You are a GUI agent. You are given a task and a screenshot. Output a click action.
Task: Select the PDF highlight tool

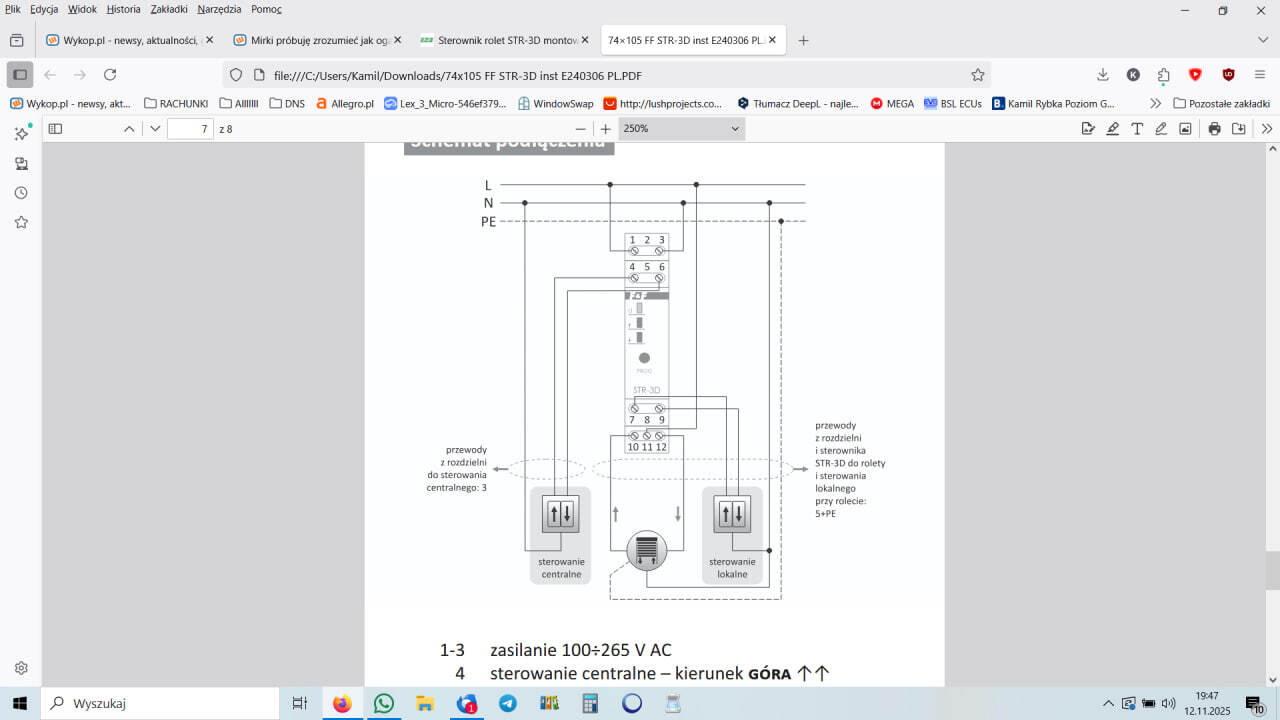coord(1113,129)
